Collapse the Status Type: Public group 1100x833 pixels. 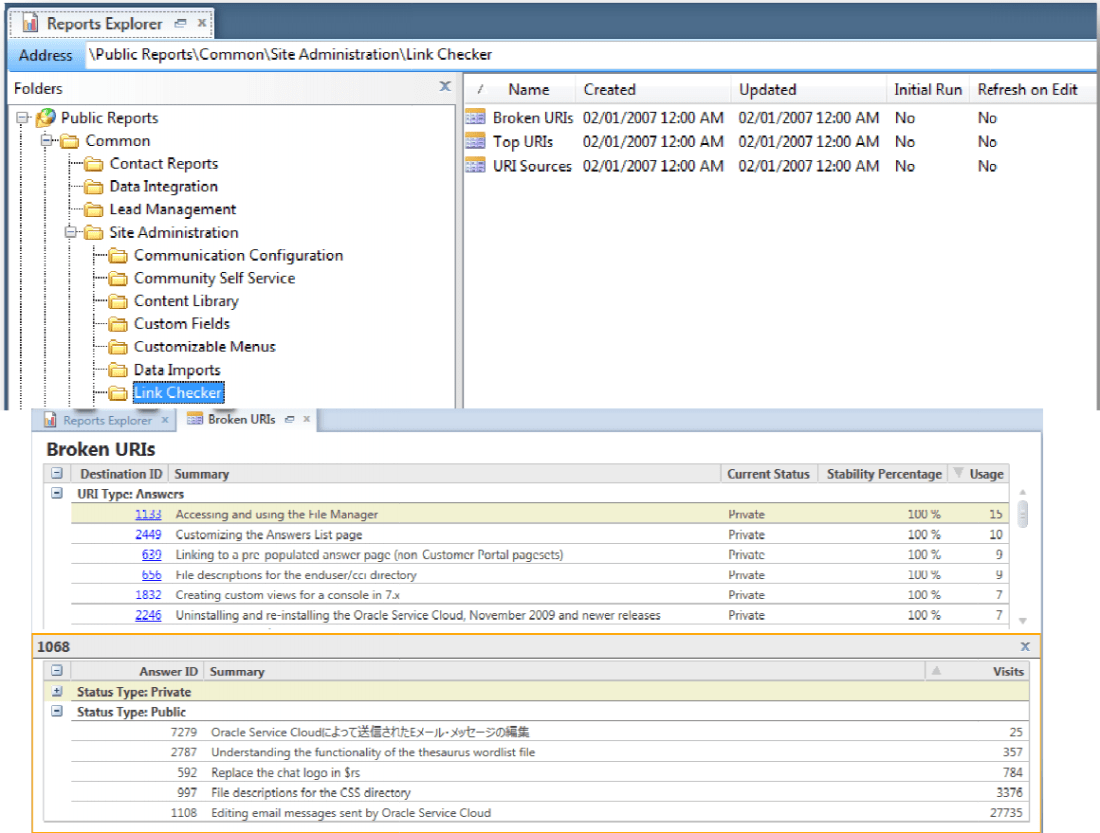coord(59,712)
